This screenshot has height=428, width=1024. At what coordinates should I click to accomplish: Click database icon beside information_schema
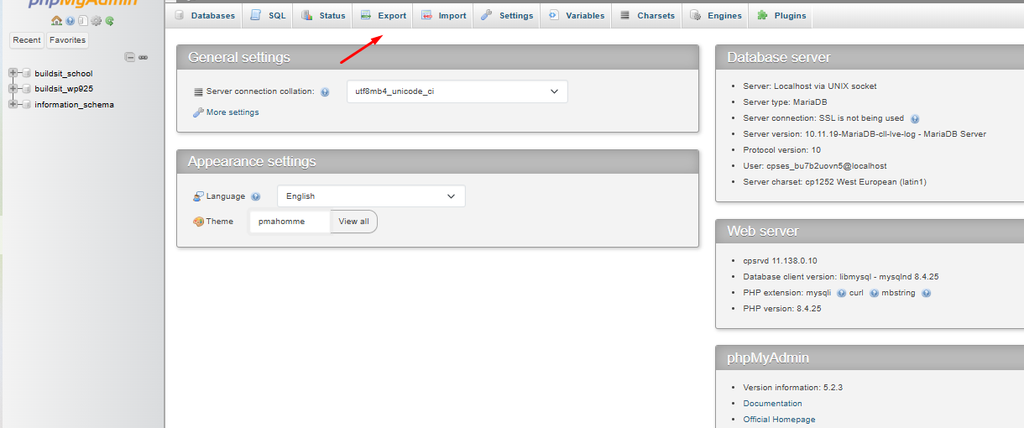tap(26, 105)
